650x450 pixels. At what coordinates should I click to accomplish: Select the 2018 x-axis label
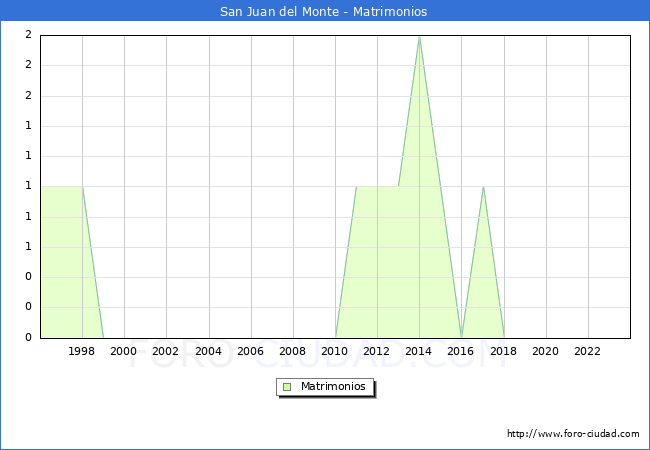click(504, 351)
